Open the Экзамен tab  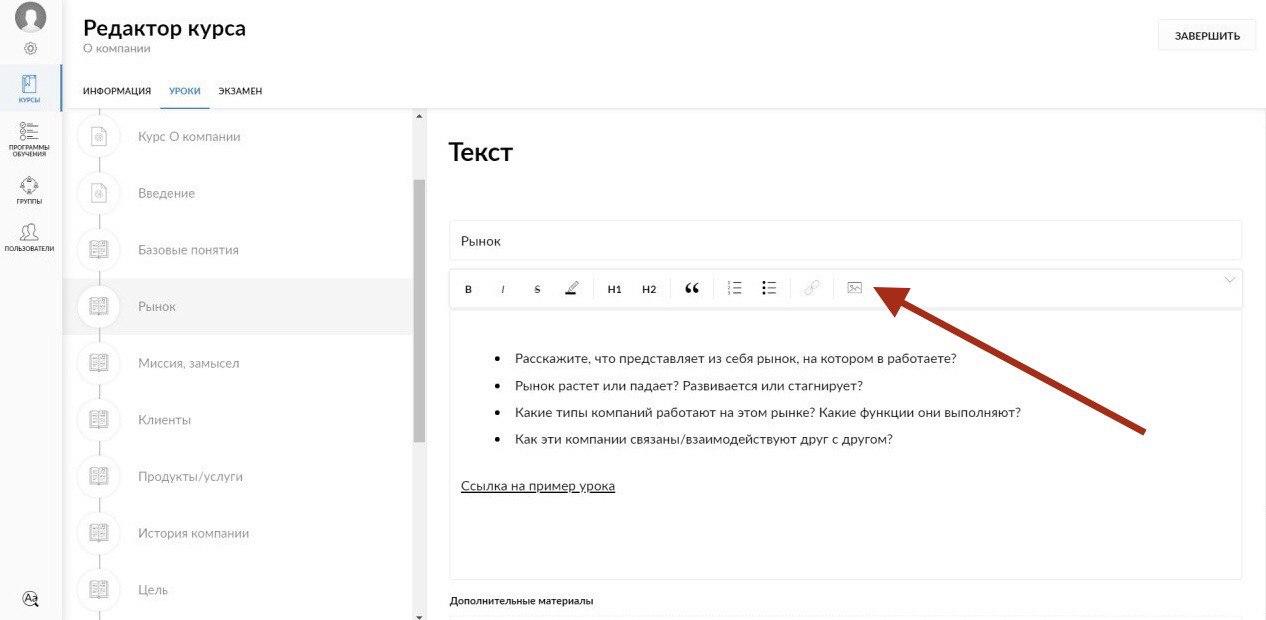[x=240, y=91]
